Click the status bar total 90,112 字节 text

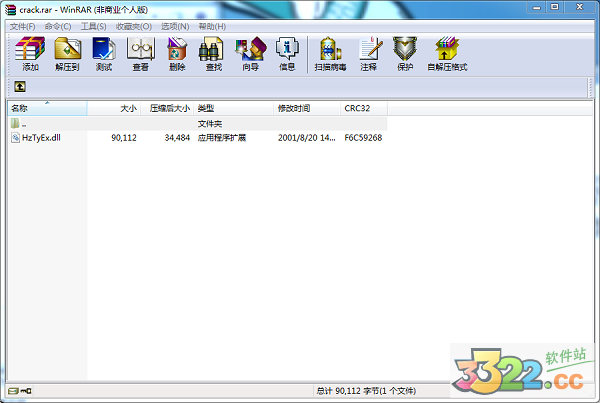point(366,391)
